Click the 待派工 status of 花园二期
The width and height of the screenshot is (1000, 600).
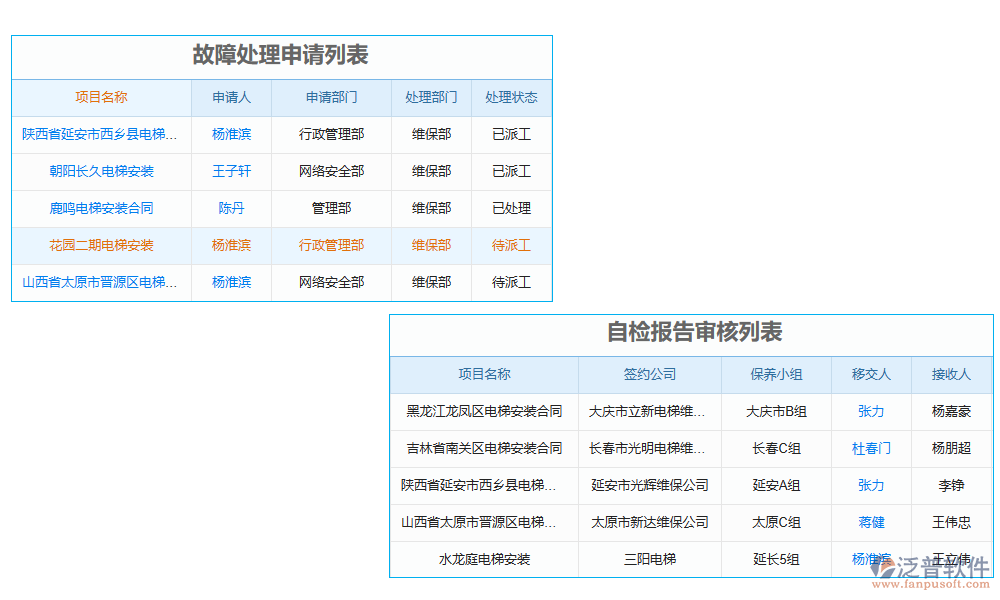point(511,245)
